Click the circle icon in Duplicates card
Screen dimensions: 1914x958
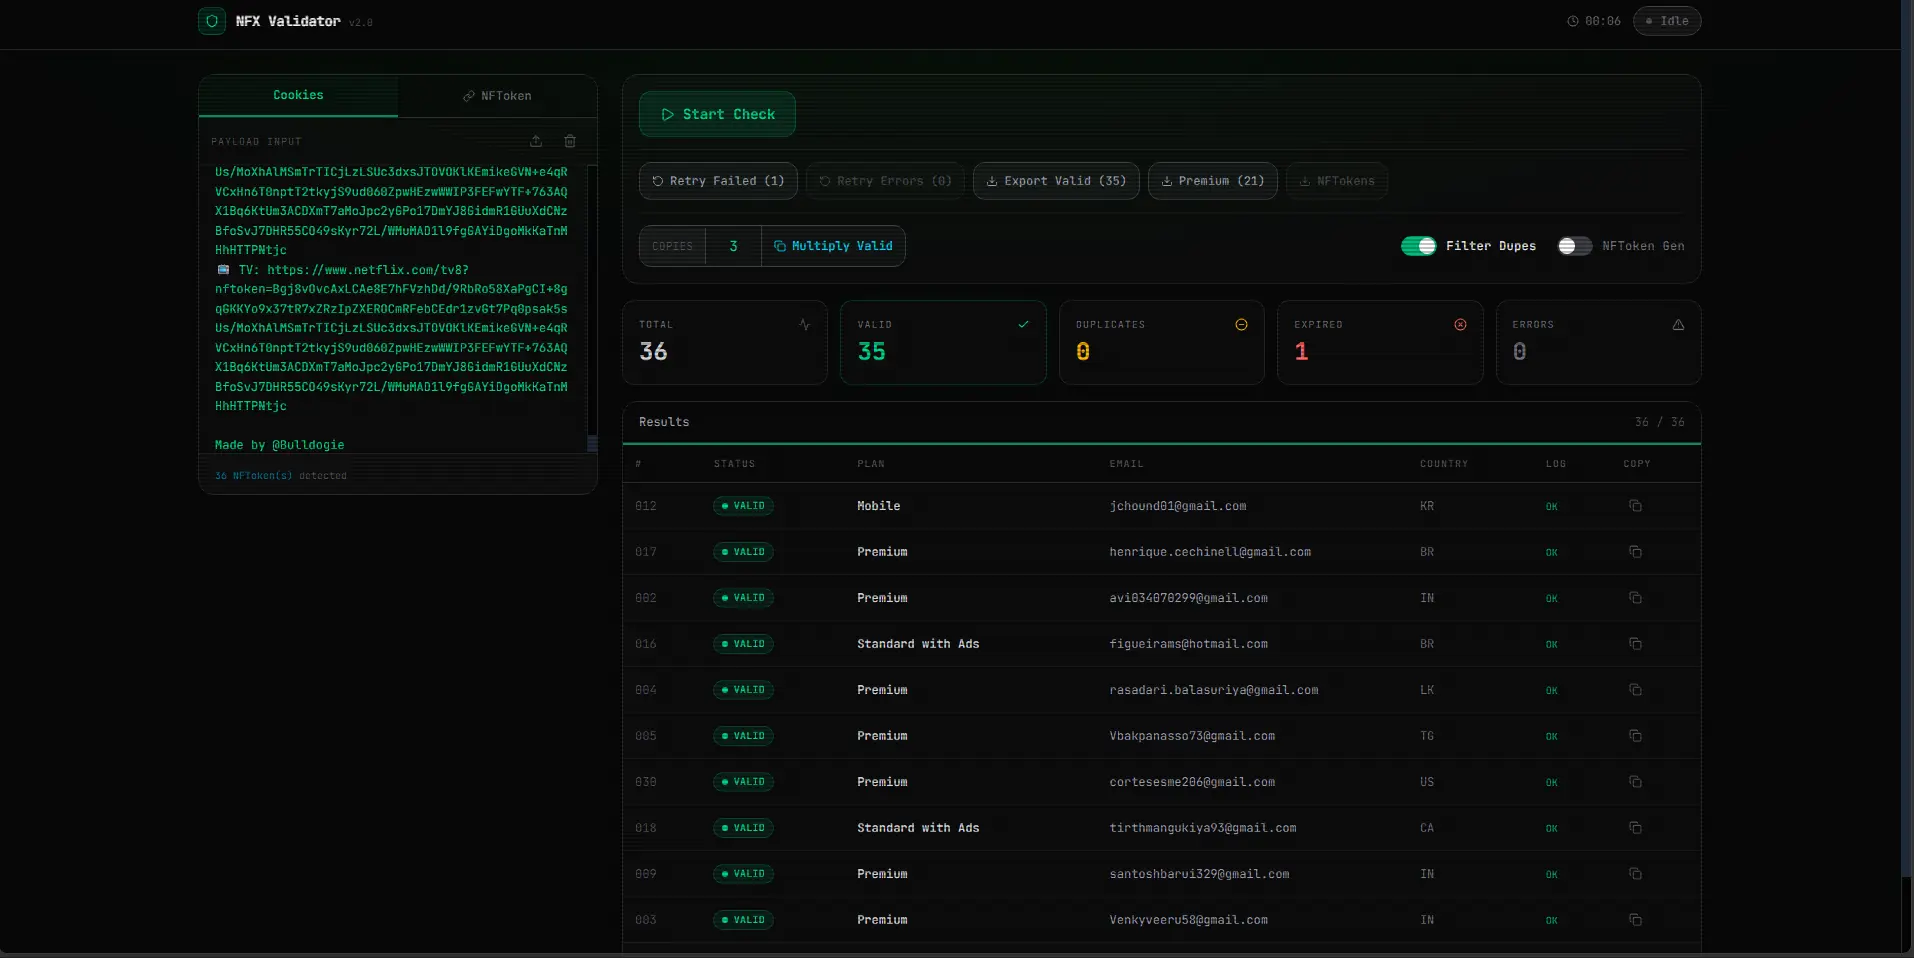point(1241,324)
